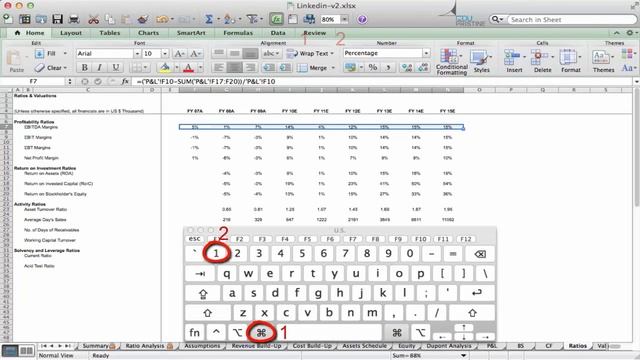Toggle the green fx formula builder icon
Image resolution: width=640 pixels, height=360 pixels.
[x=276, y=19]
